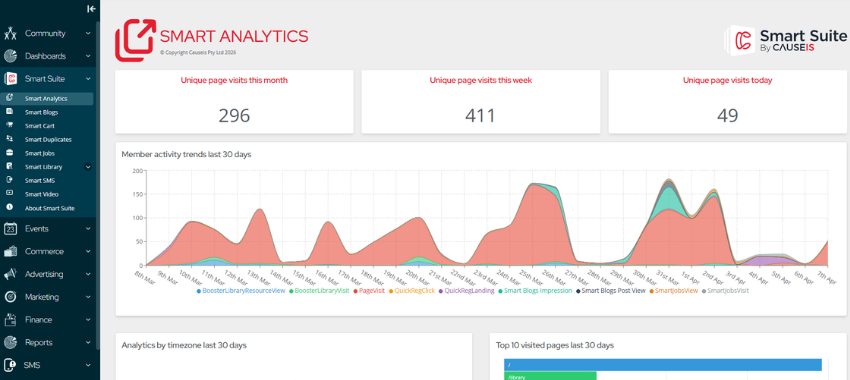Click the Smart Duplicates icon

tap(9, 139)
